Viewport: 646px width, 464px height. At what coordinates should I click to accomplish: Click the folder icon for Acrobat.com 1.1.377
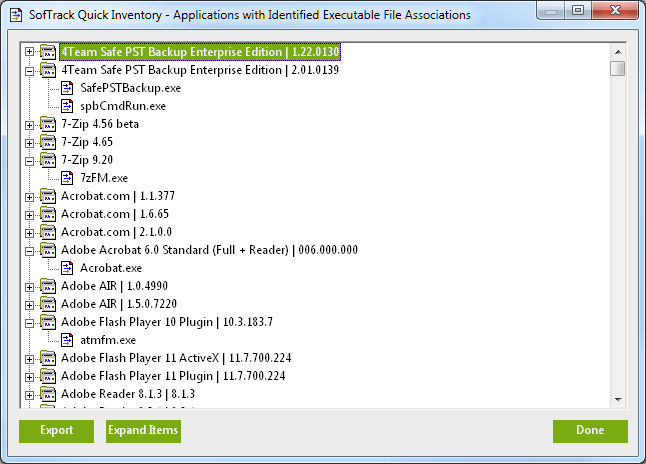click(x=48, y=196)
